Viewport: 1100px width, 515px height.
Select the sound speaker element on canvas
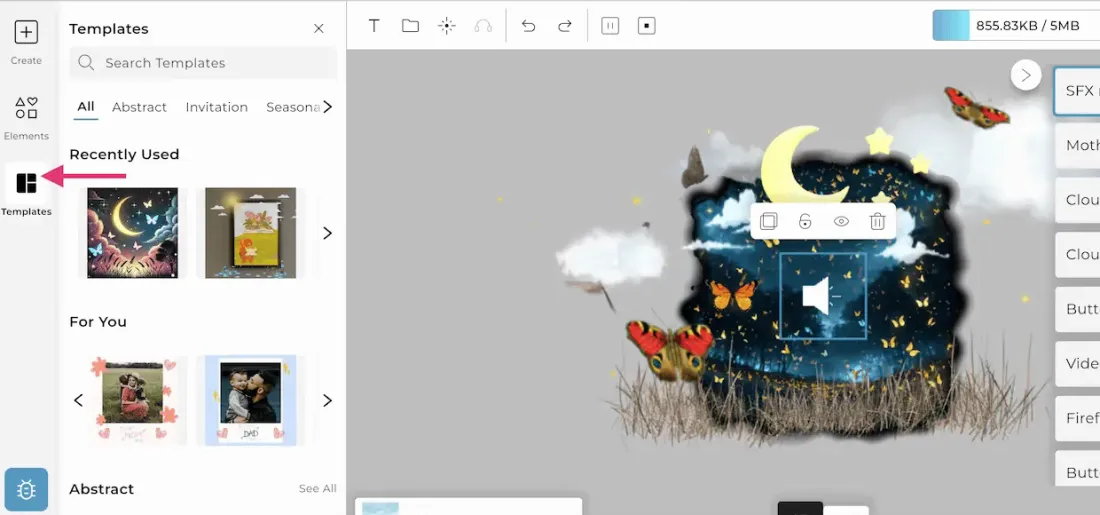(x=823, y=296)
